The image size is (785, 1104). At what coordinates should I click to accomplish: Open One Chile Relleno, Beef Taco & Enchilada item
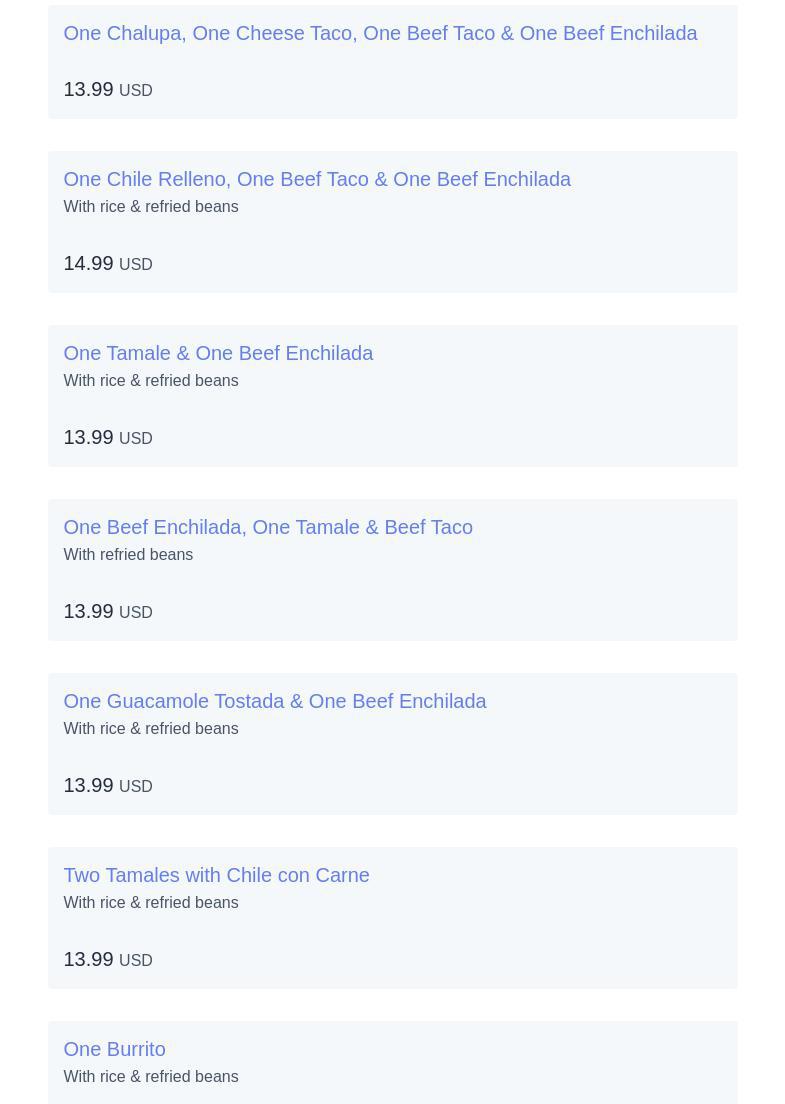point(317,179)
